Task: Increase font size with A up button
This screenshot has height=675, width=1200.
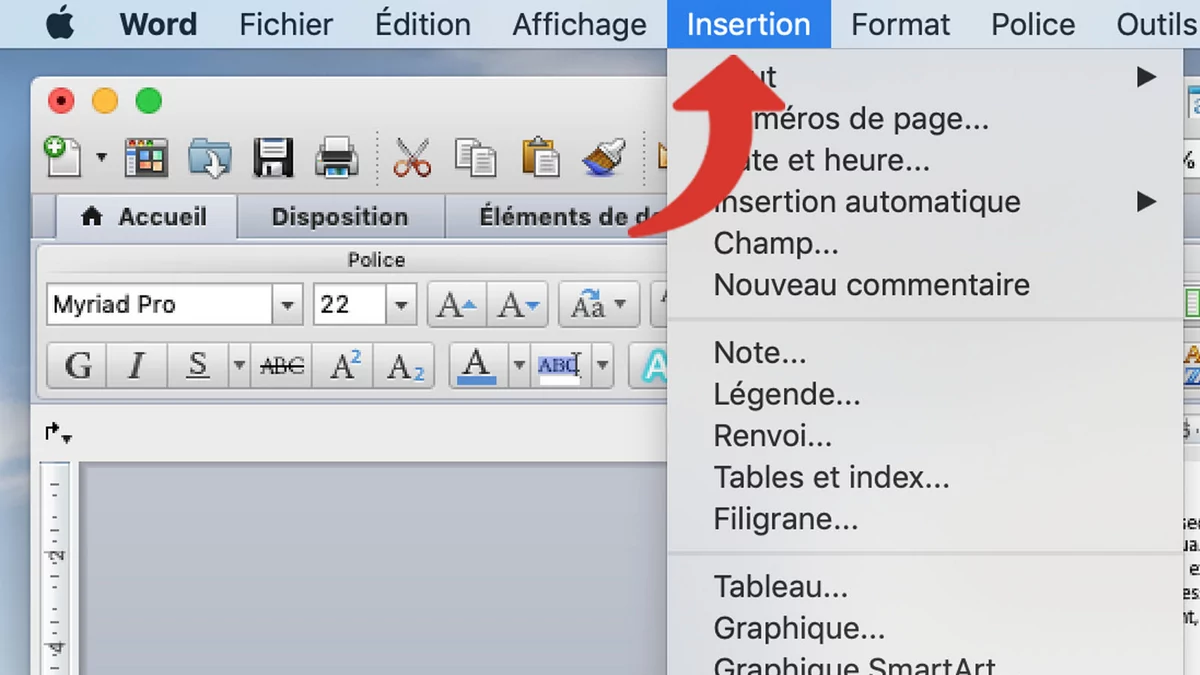Action: (x=457, y=305)
